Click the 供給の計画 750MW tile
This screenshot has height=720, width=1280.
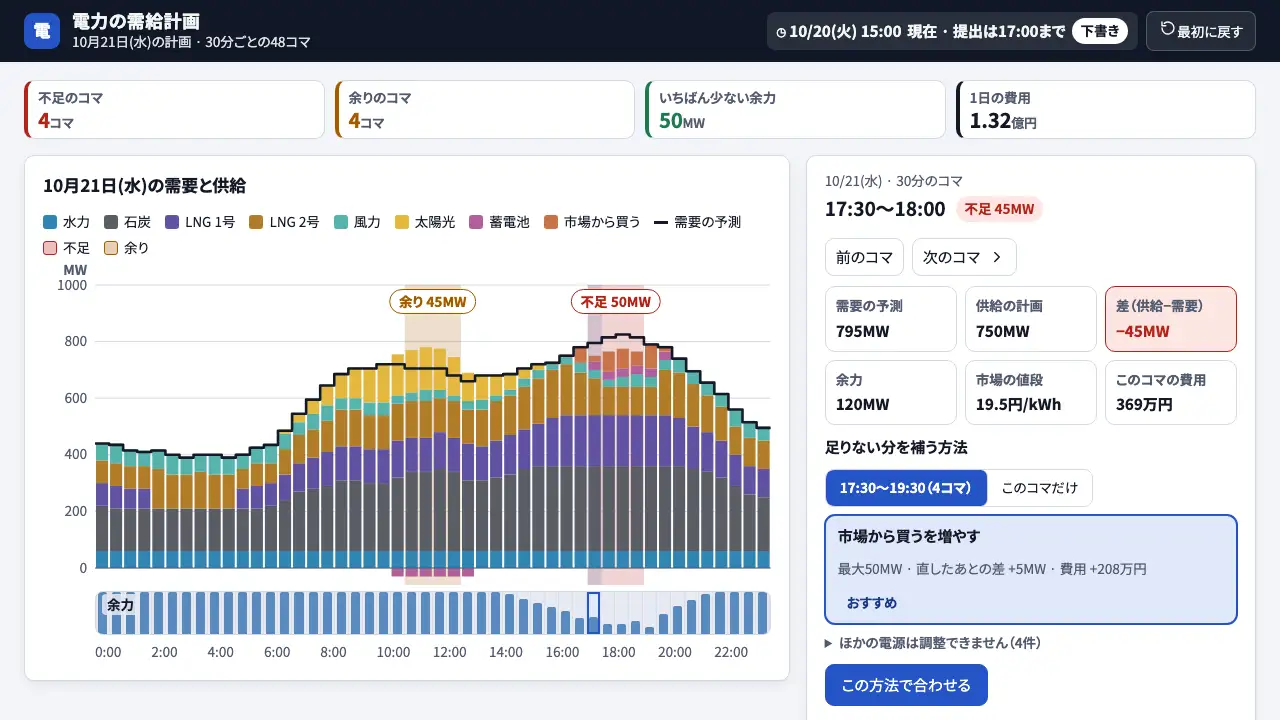tap(1031, 319)
